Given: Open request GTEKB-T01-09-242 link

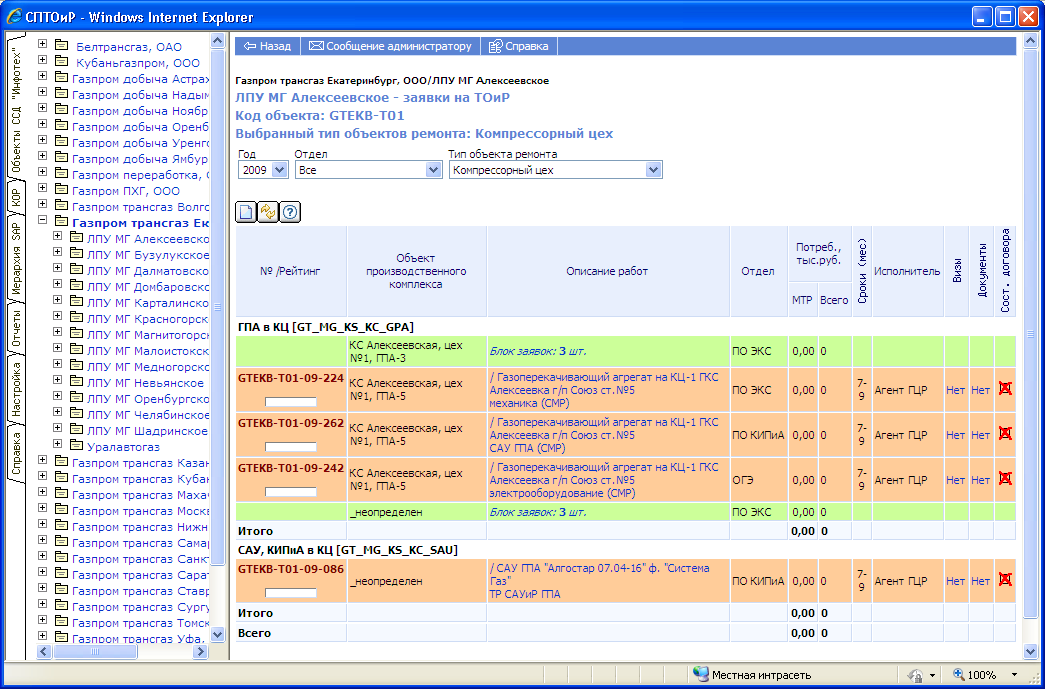Looking at the screenshot, I should point(291,468).
